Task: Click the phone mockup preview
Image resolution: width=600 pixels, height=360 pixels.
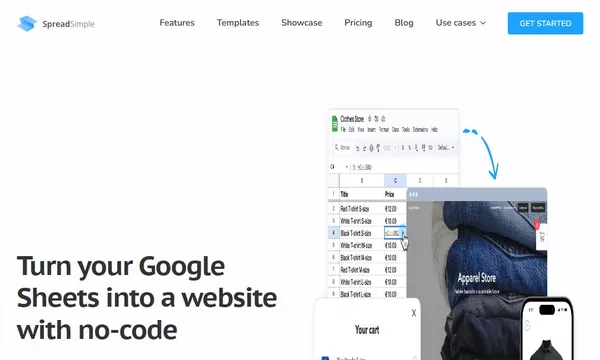Action: click(547, 329)
